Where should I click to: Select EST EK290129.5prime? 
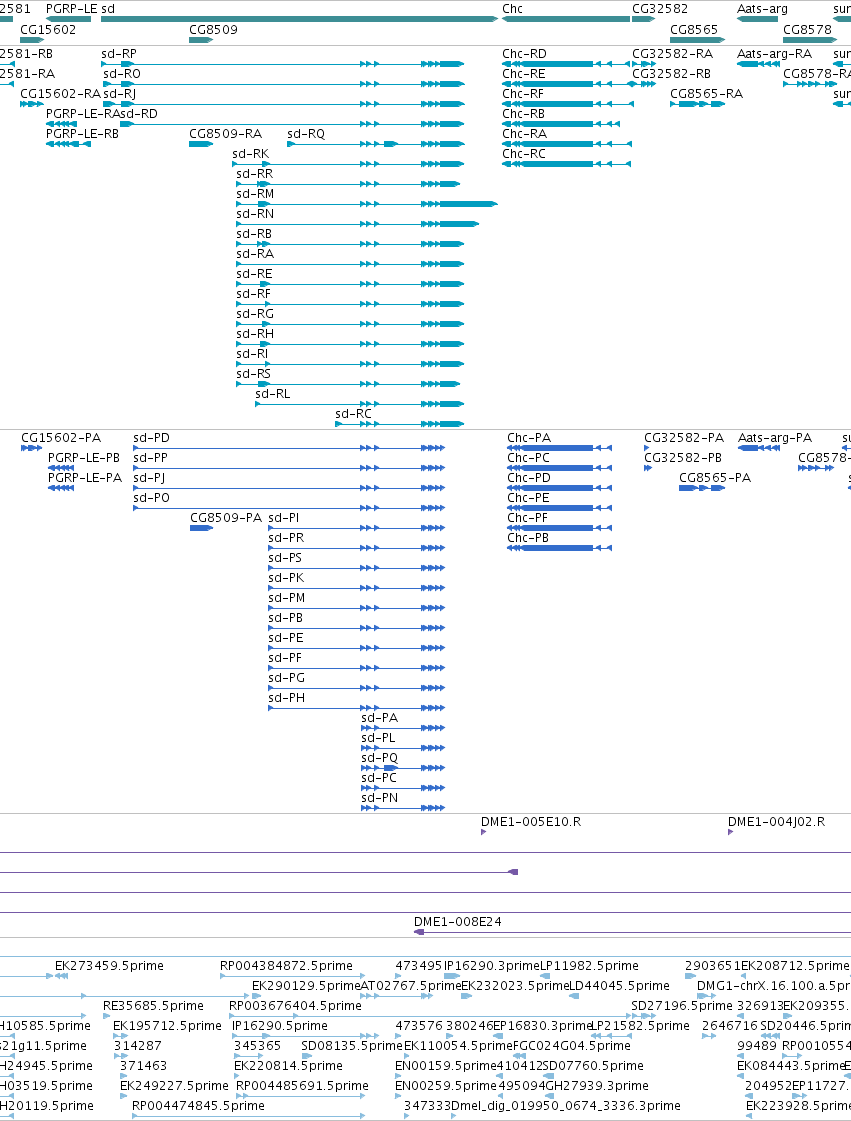[x=257, y=996]
